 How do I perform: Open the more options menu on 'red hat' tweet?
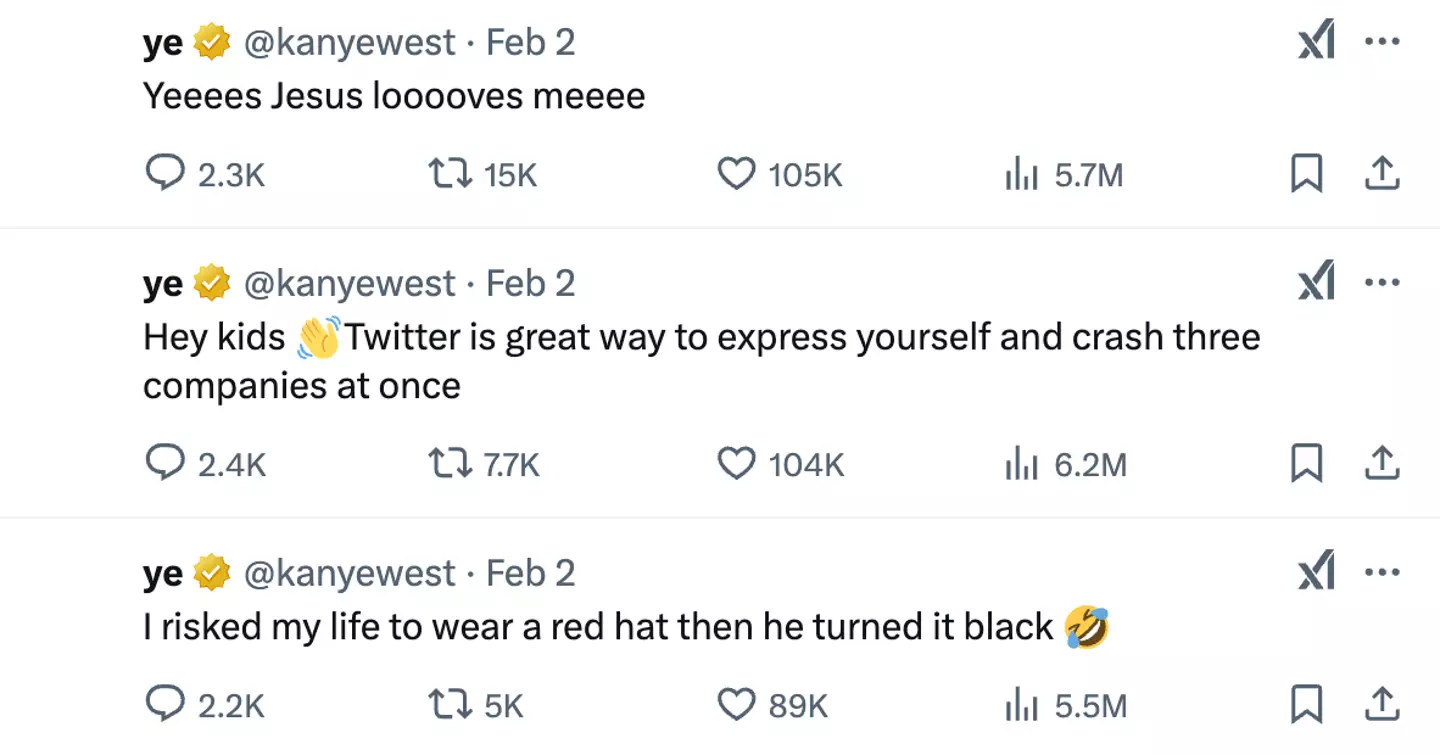tap(1383, 572)
